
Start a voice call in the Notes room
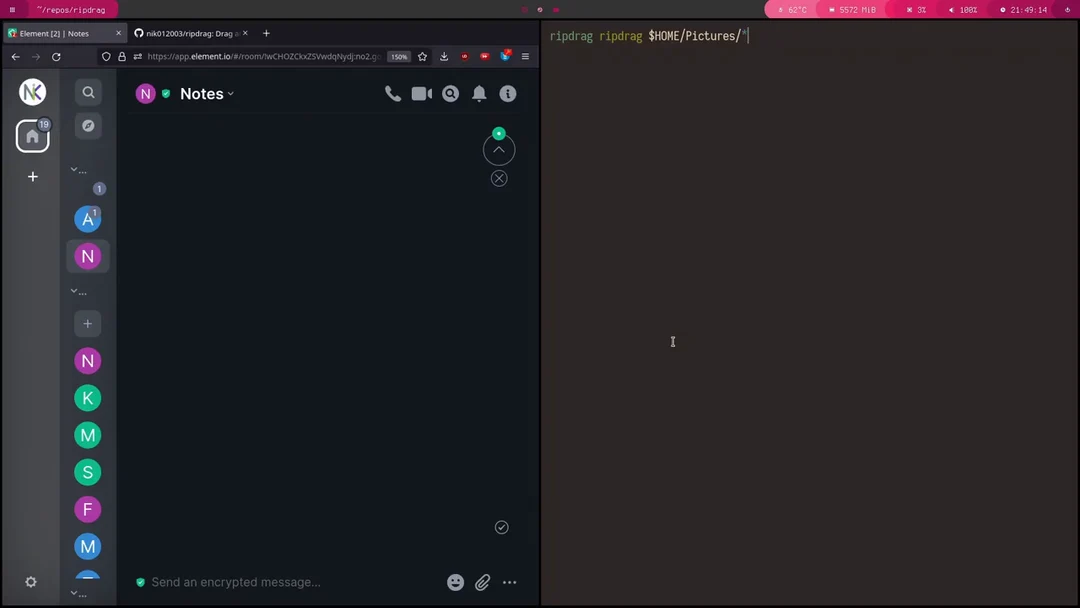(392, 93)
